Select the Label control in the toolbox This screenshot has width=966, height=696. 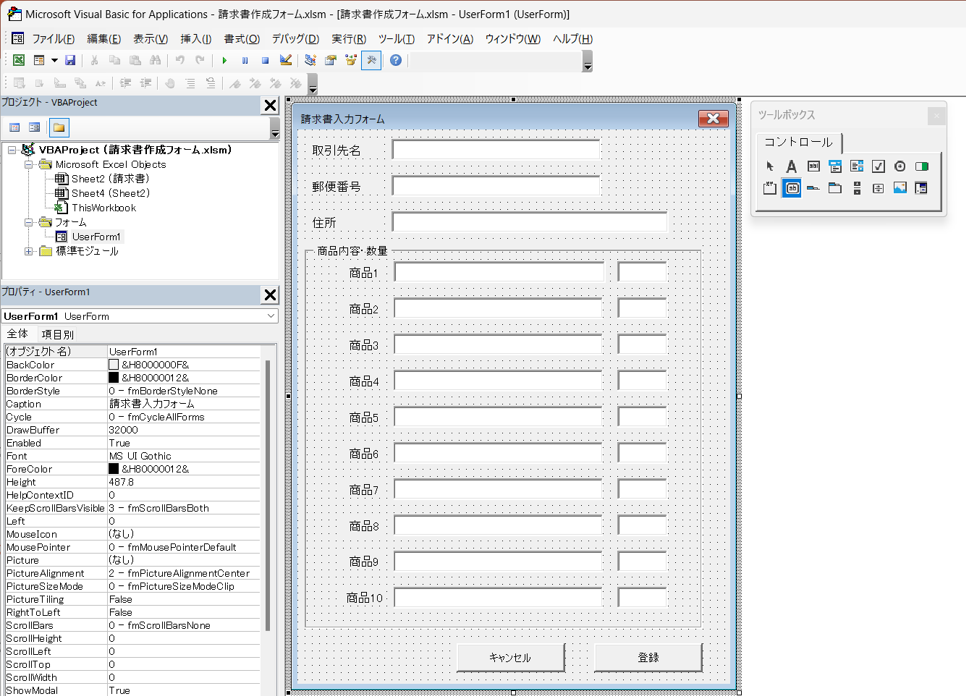(791, 166)
